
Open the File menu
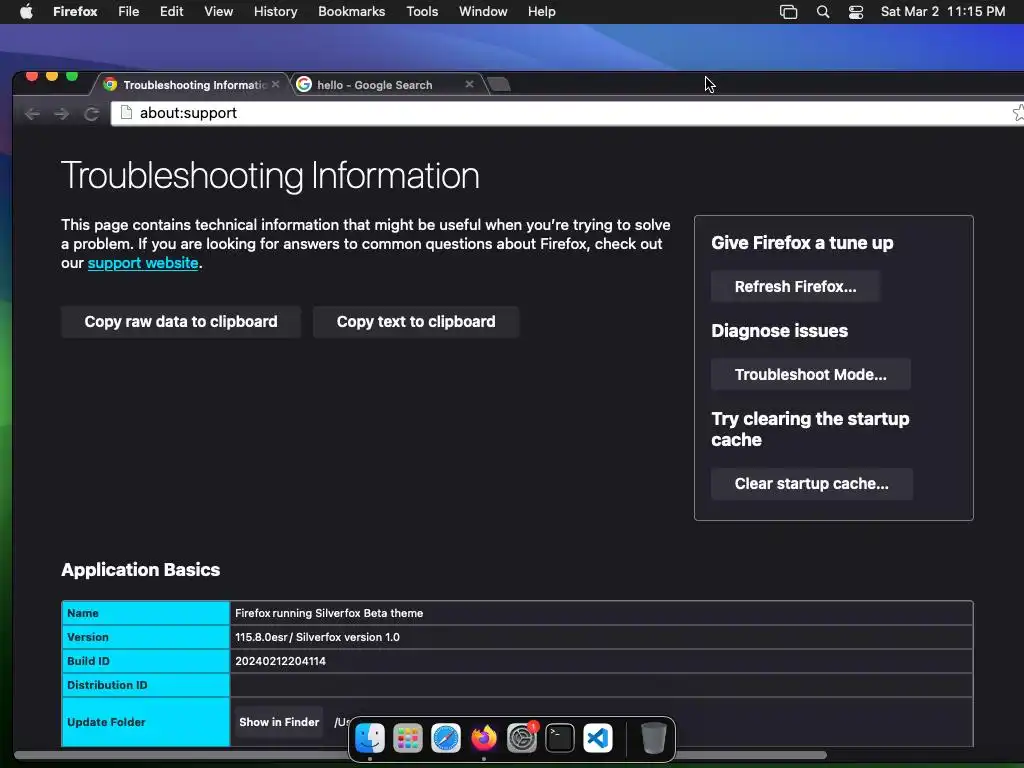[129, 12]
